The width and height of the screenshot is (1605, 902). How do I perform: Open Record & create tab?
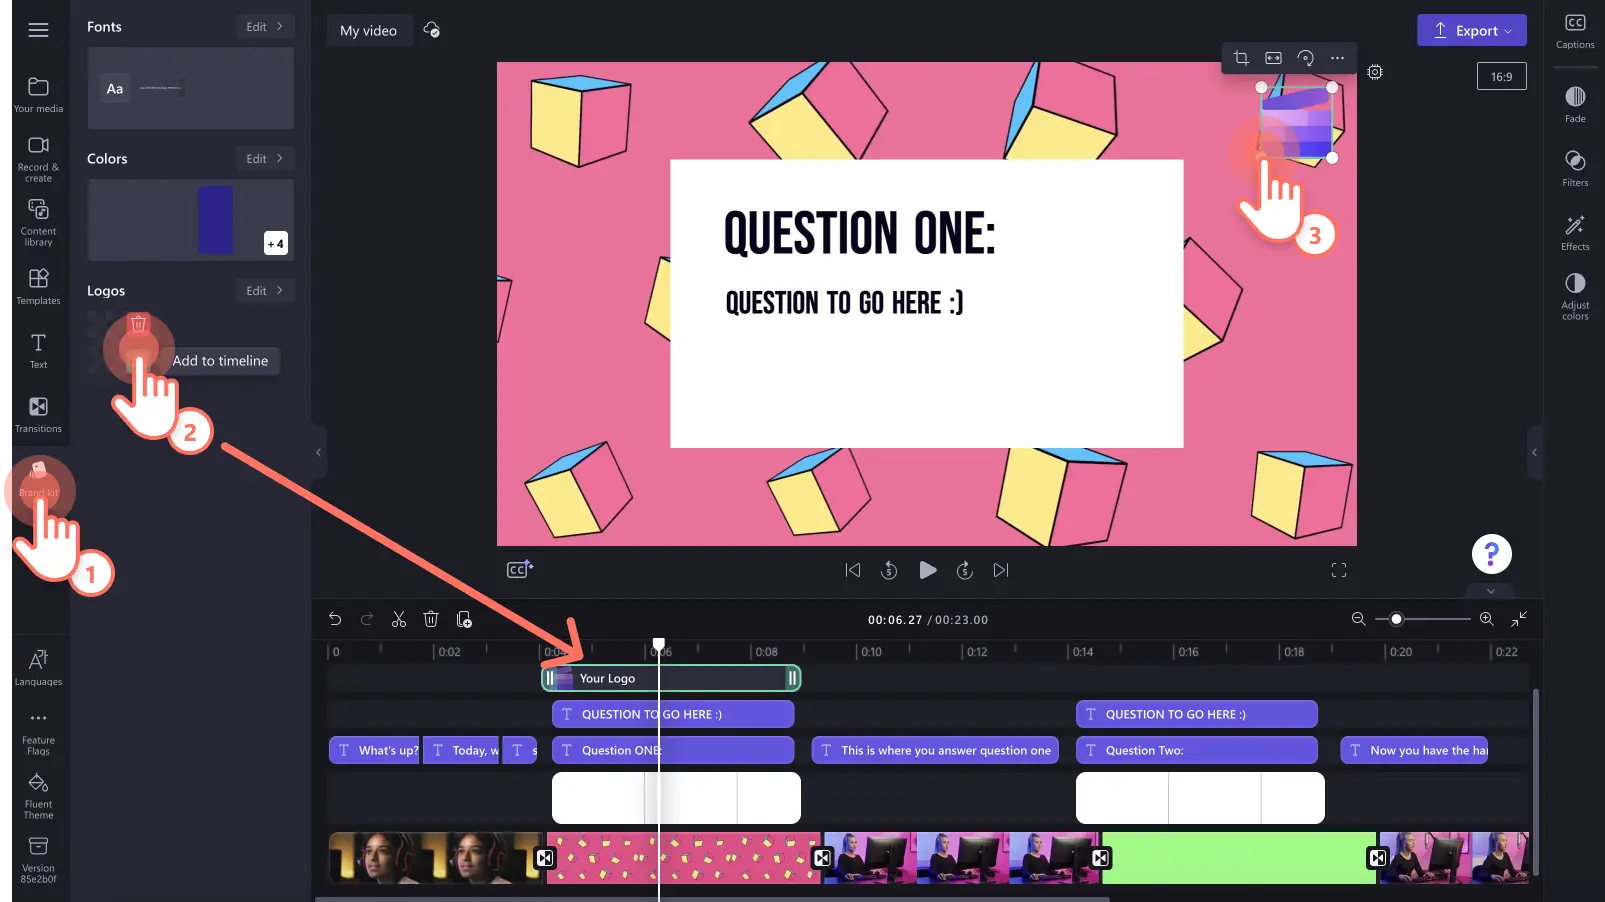[x=38, y=159]
